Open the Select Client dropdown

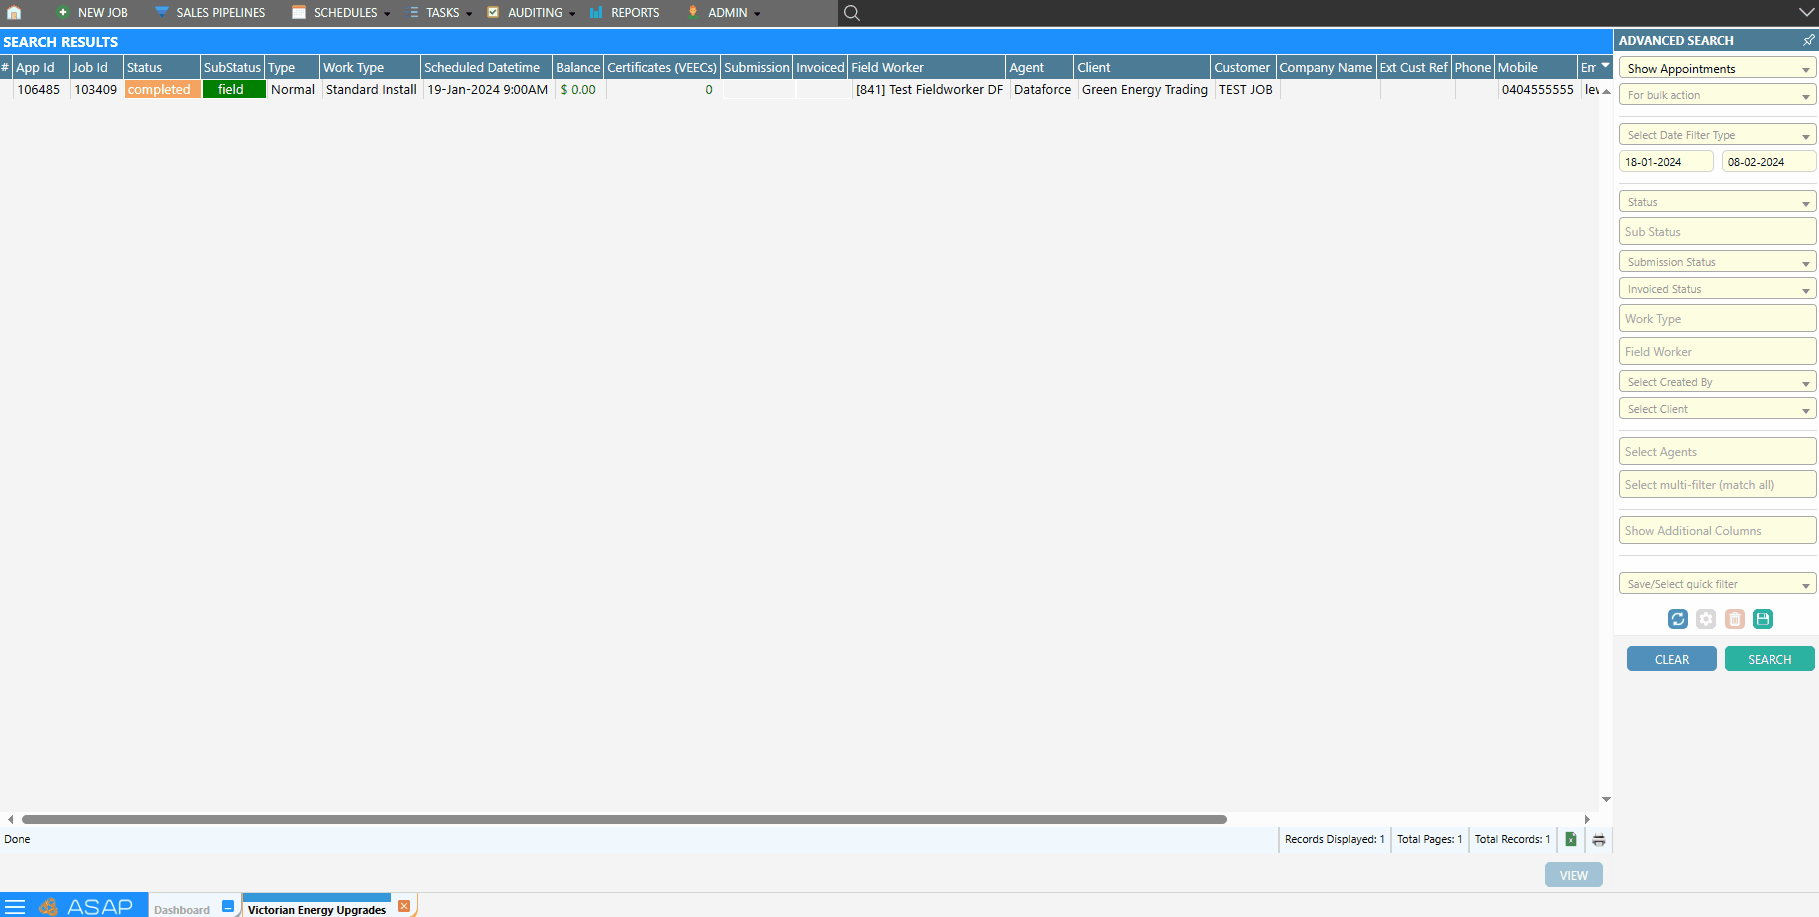1716,409
